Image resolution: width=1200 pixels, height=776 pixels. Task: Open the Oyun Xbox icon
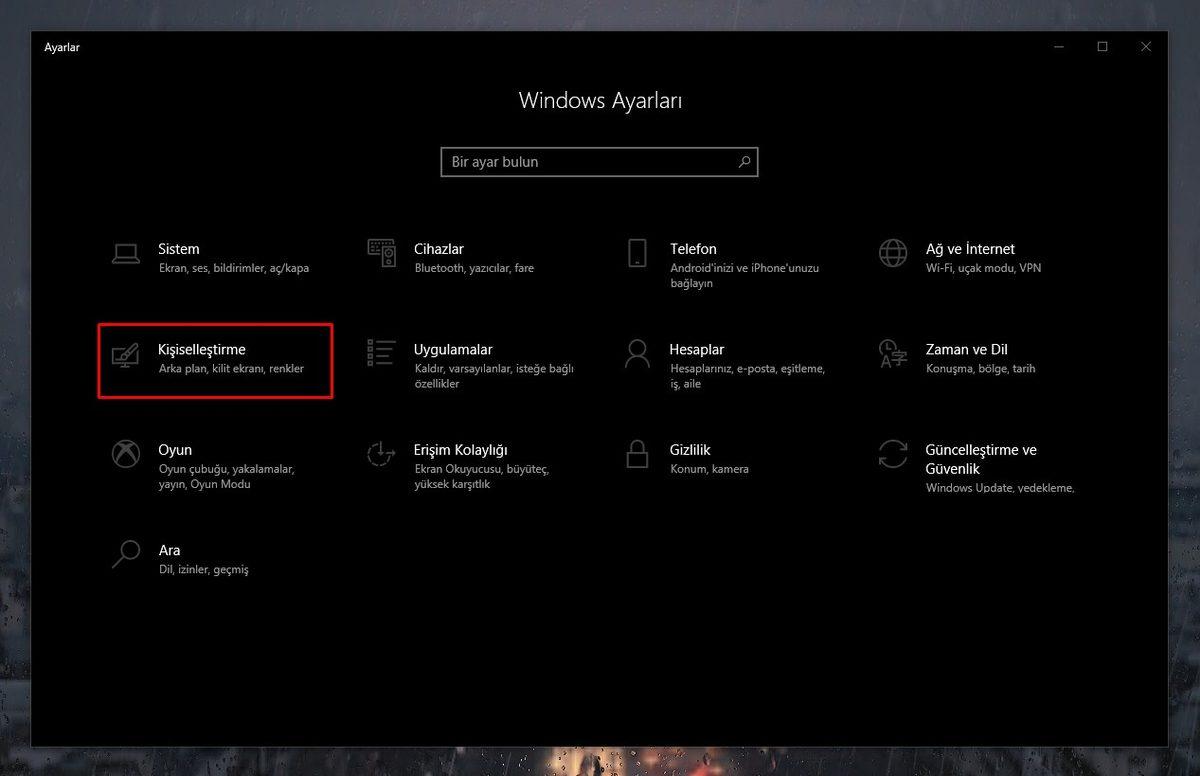tap(125, 454)
